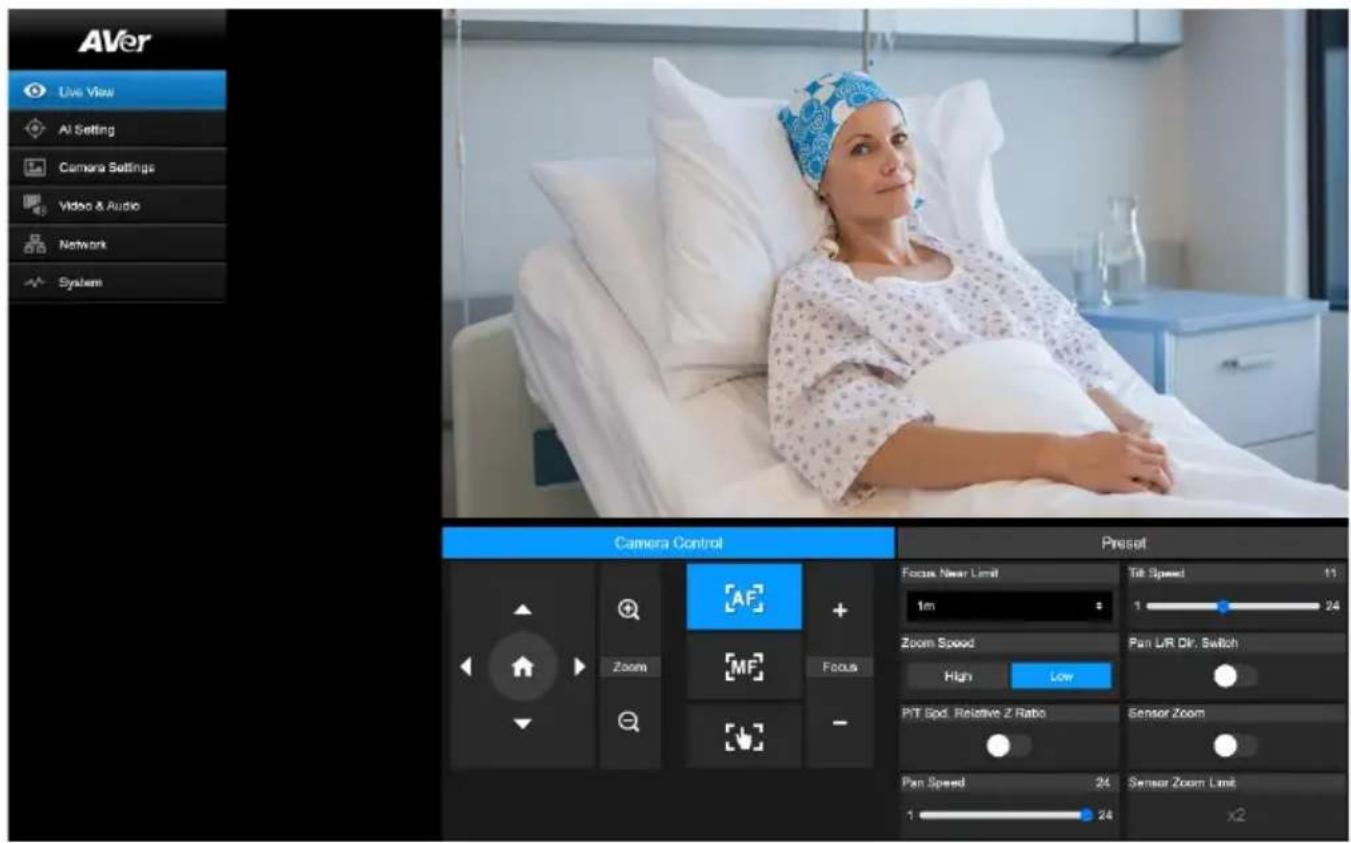Zoom out with the magnifier minus icon
The height and width of the screenshot is (843, 1351).
630,722
